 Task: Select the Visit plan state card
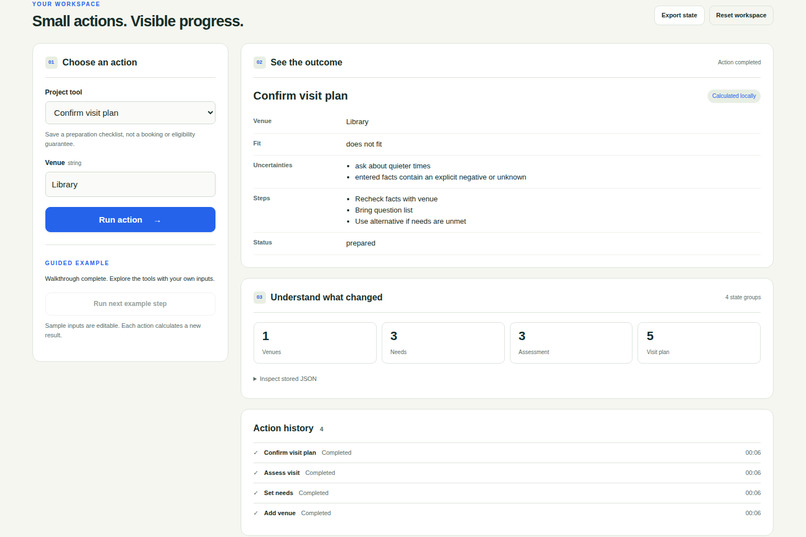click(699, 343)
